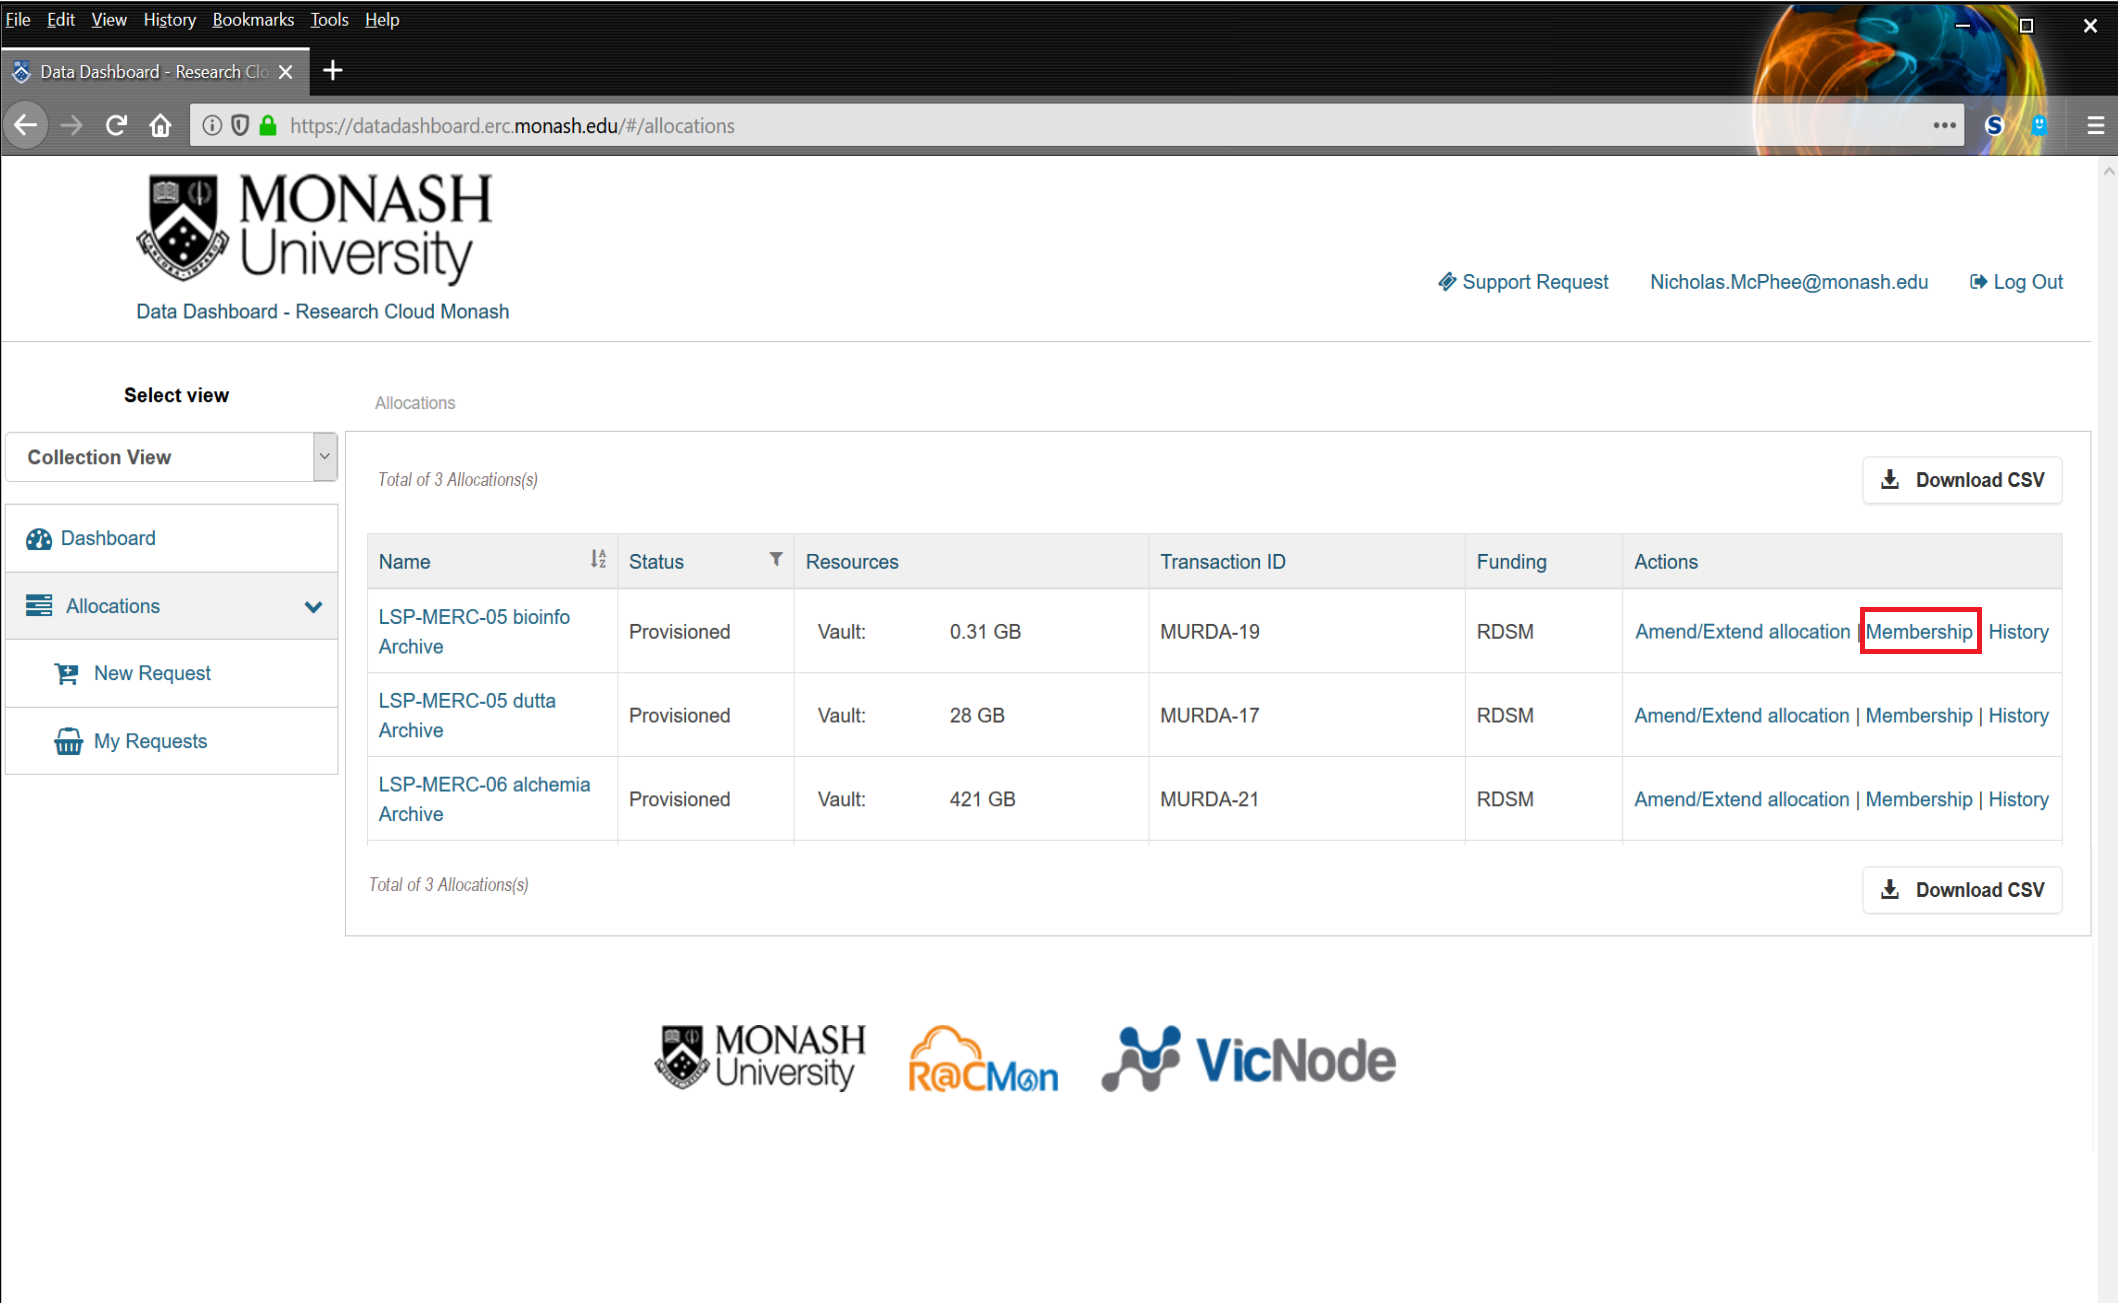Click the site information icon

(212, 126)
